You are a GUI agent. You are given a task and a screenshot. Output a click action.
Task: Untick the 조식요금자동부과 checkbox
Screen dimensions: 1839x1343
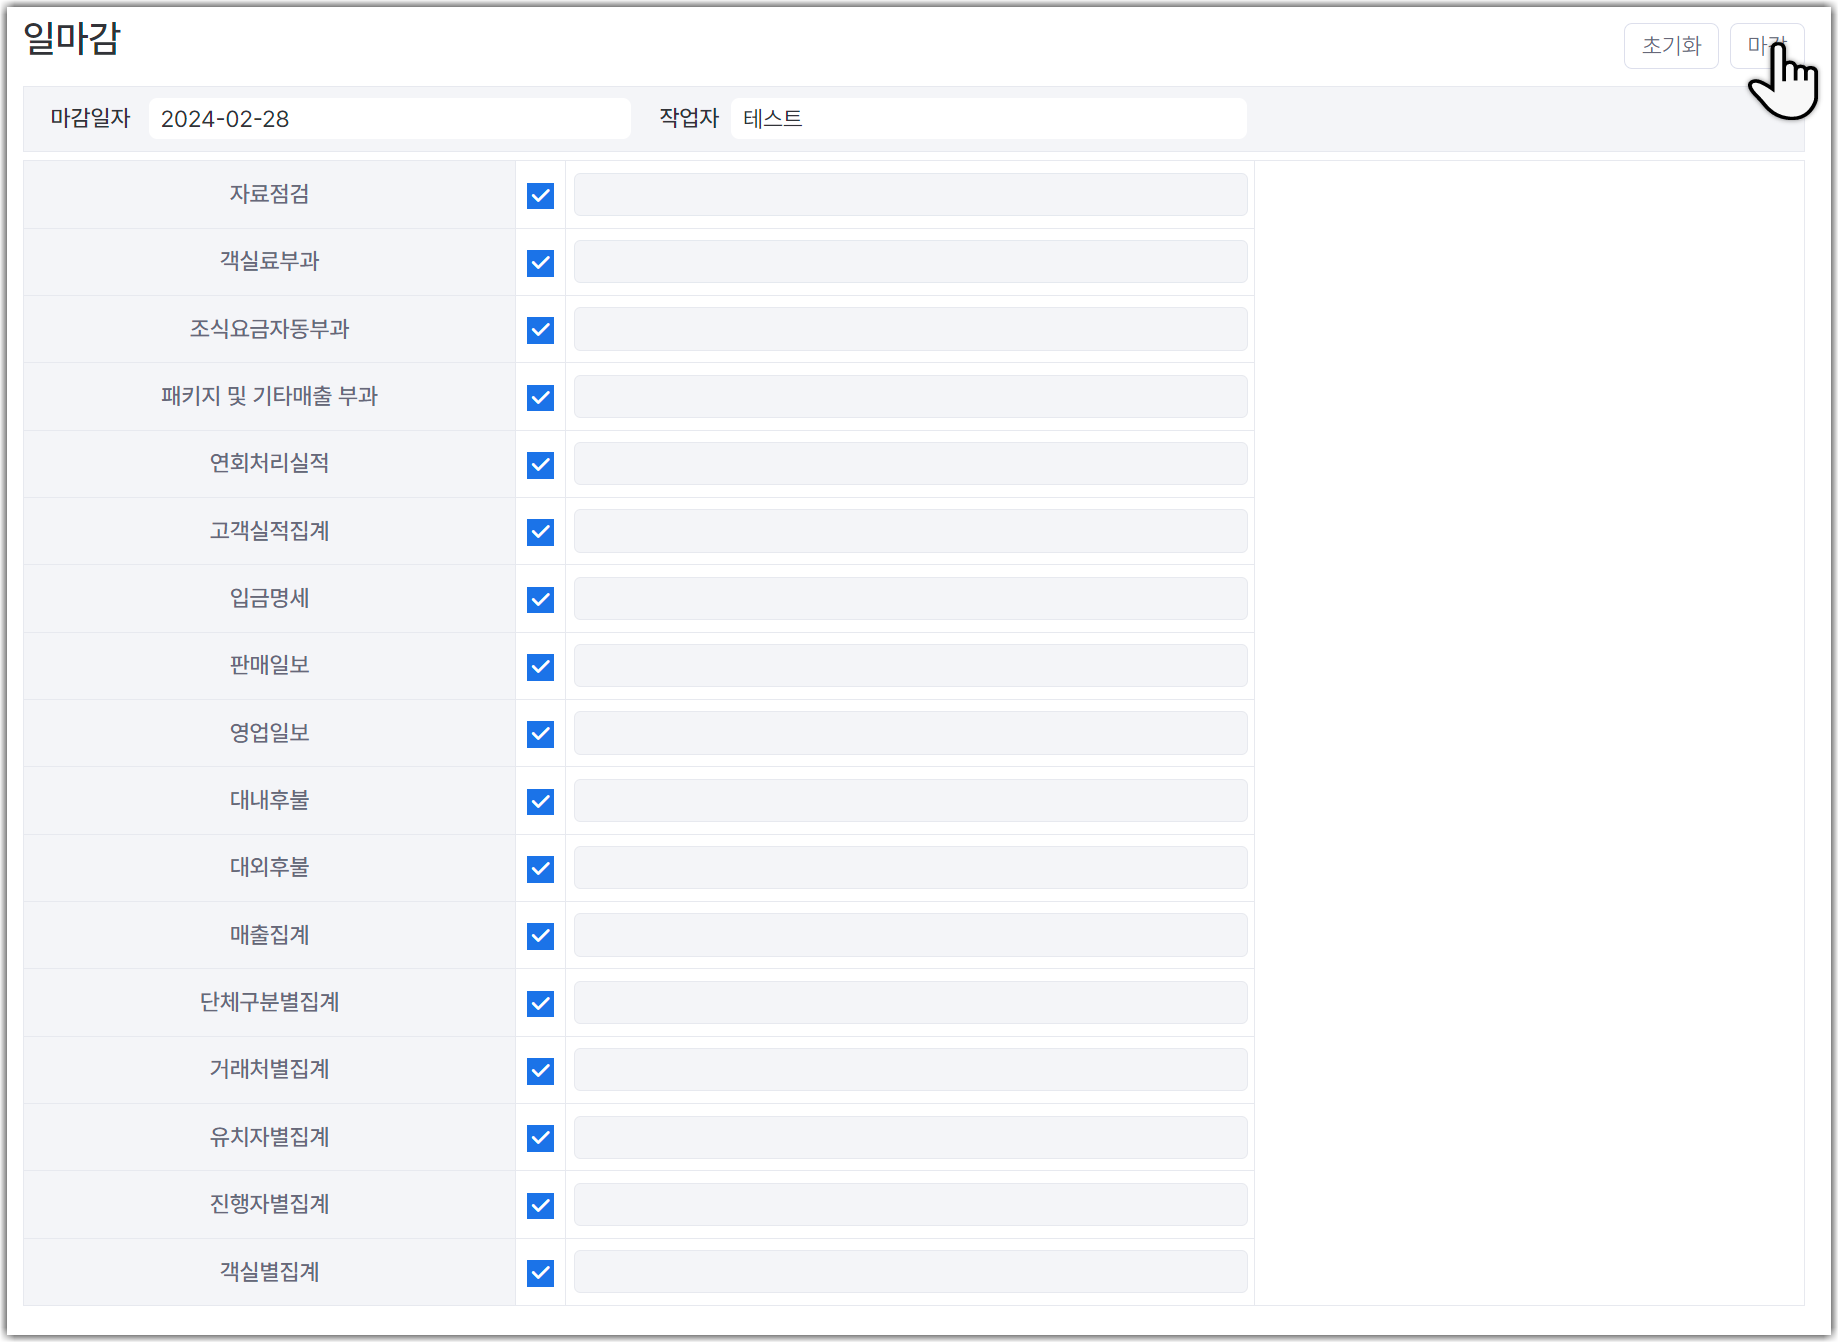tap(541, 330)
